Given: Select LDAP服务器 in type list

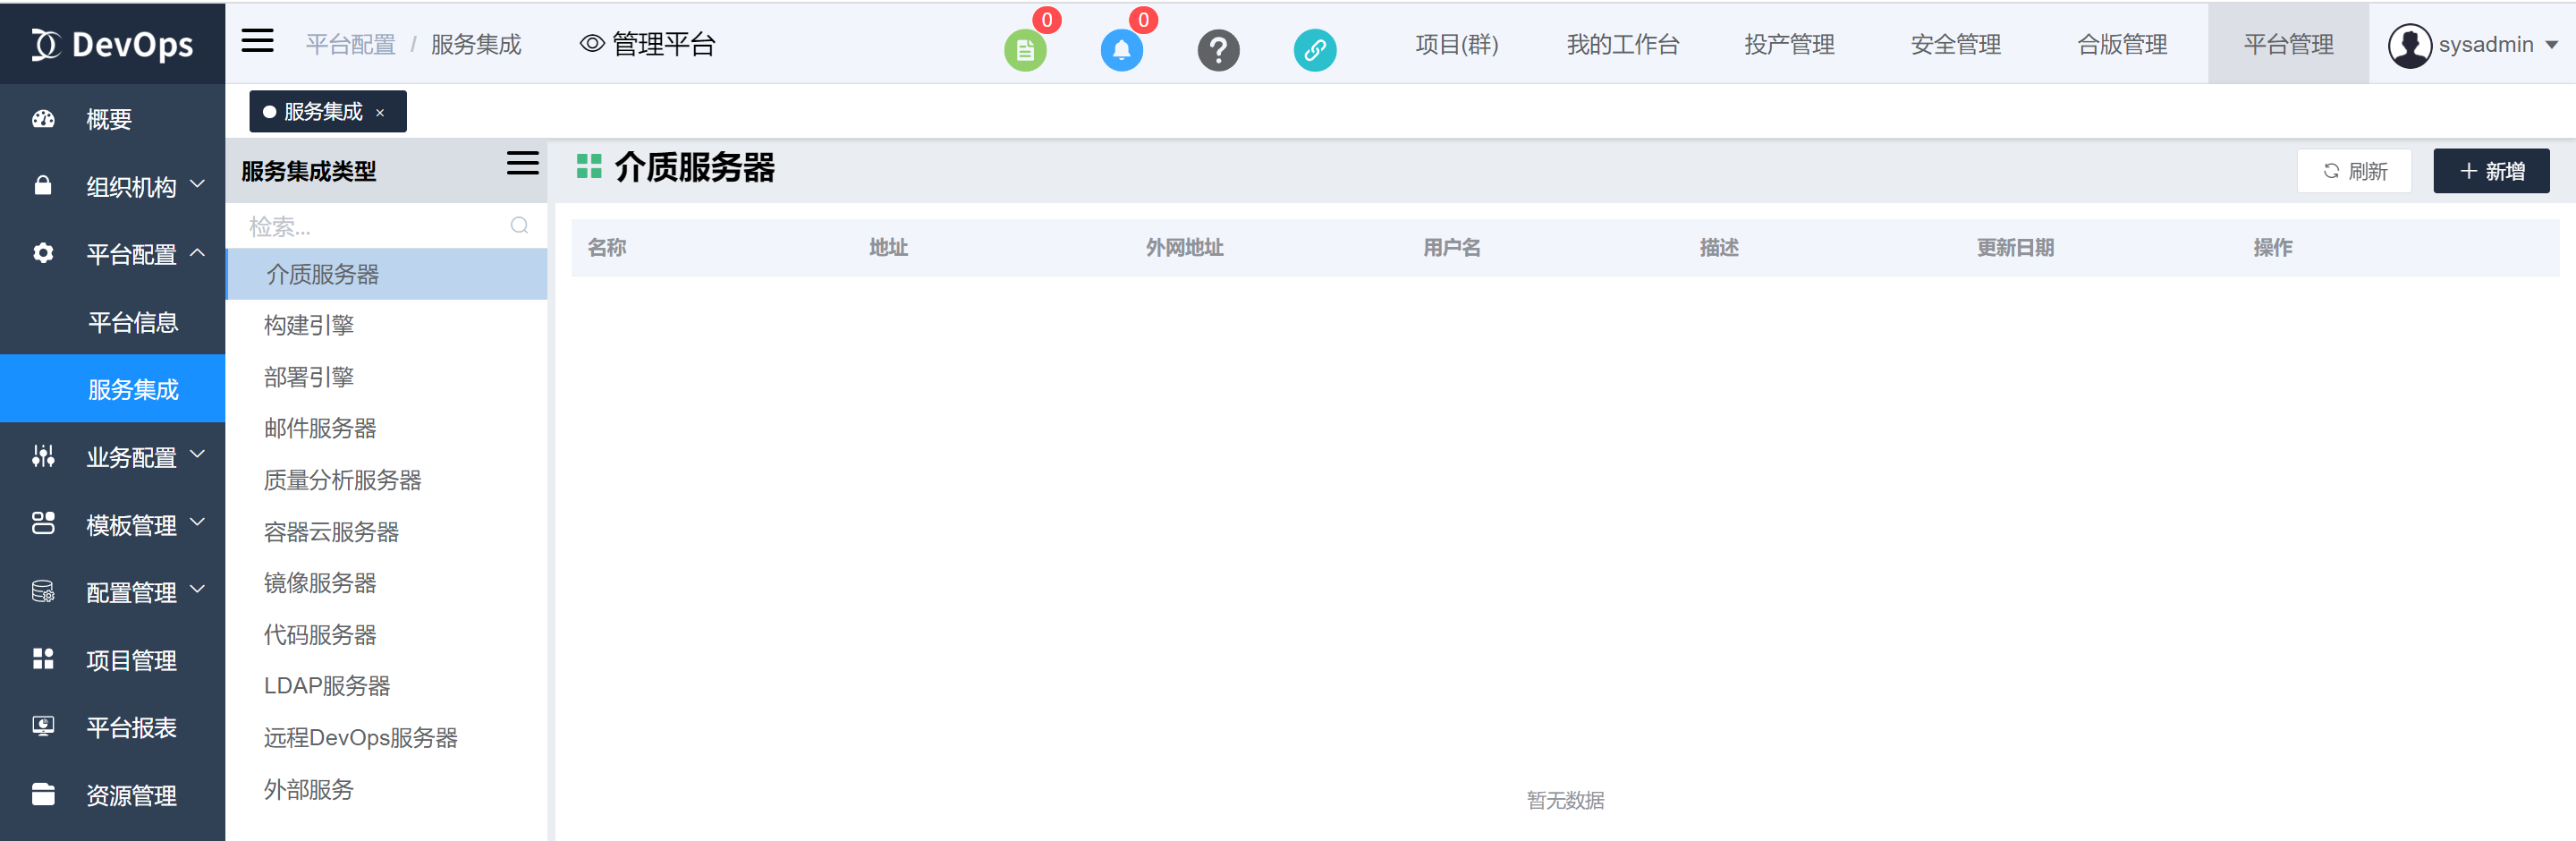Looking at the screenshot, I should pos(387,686).
